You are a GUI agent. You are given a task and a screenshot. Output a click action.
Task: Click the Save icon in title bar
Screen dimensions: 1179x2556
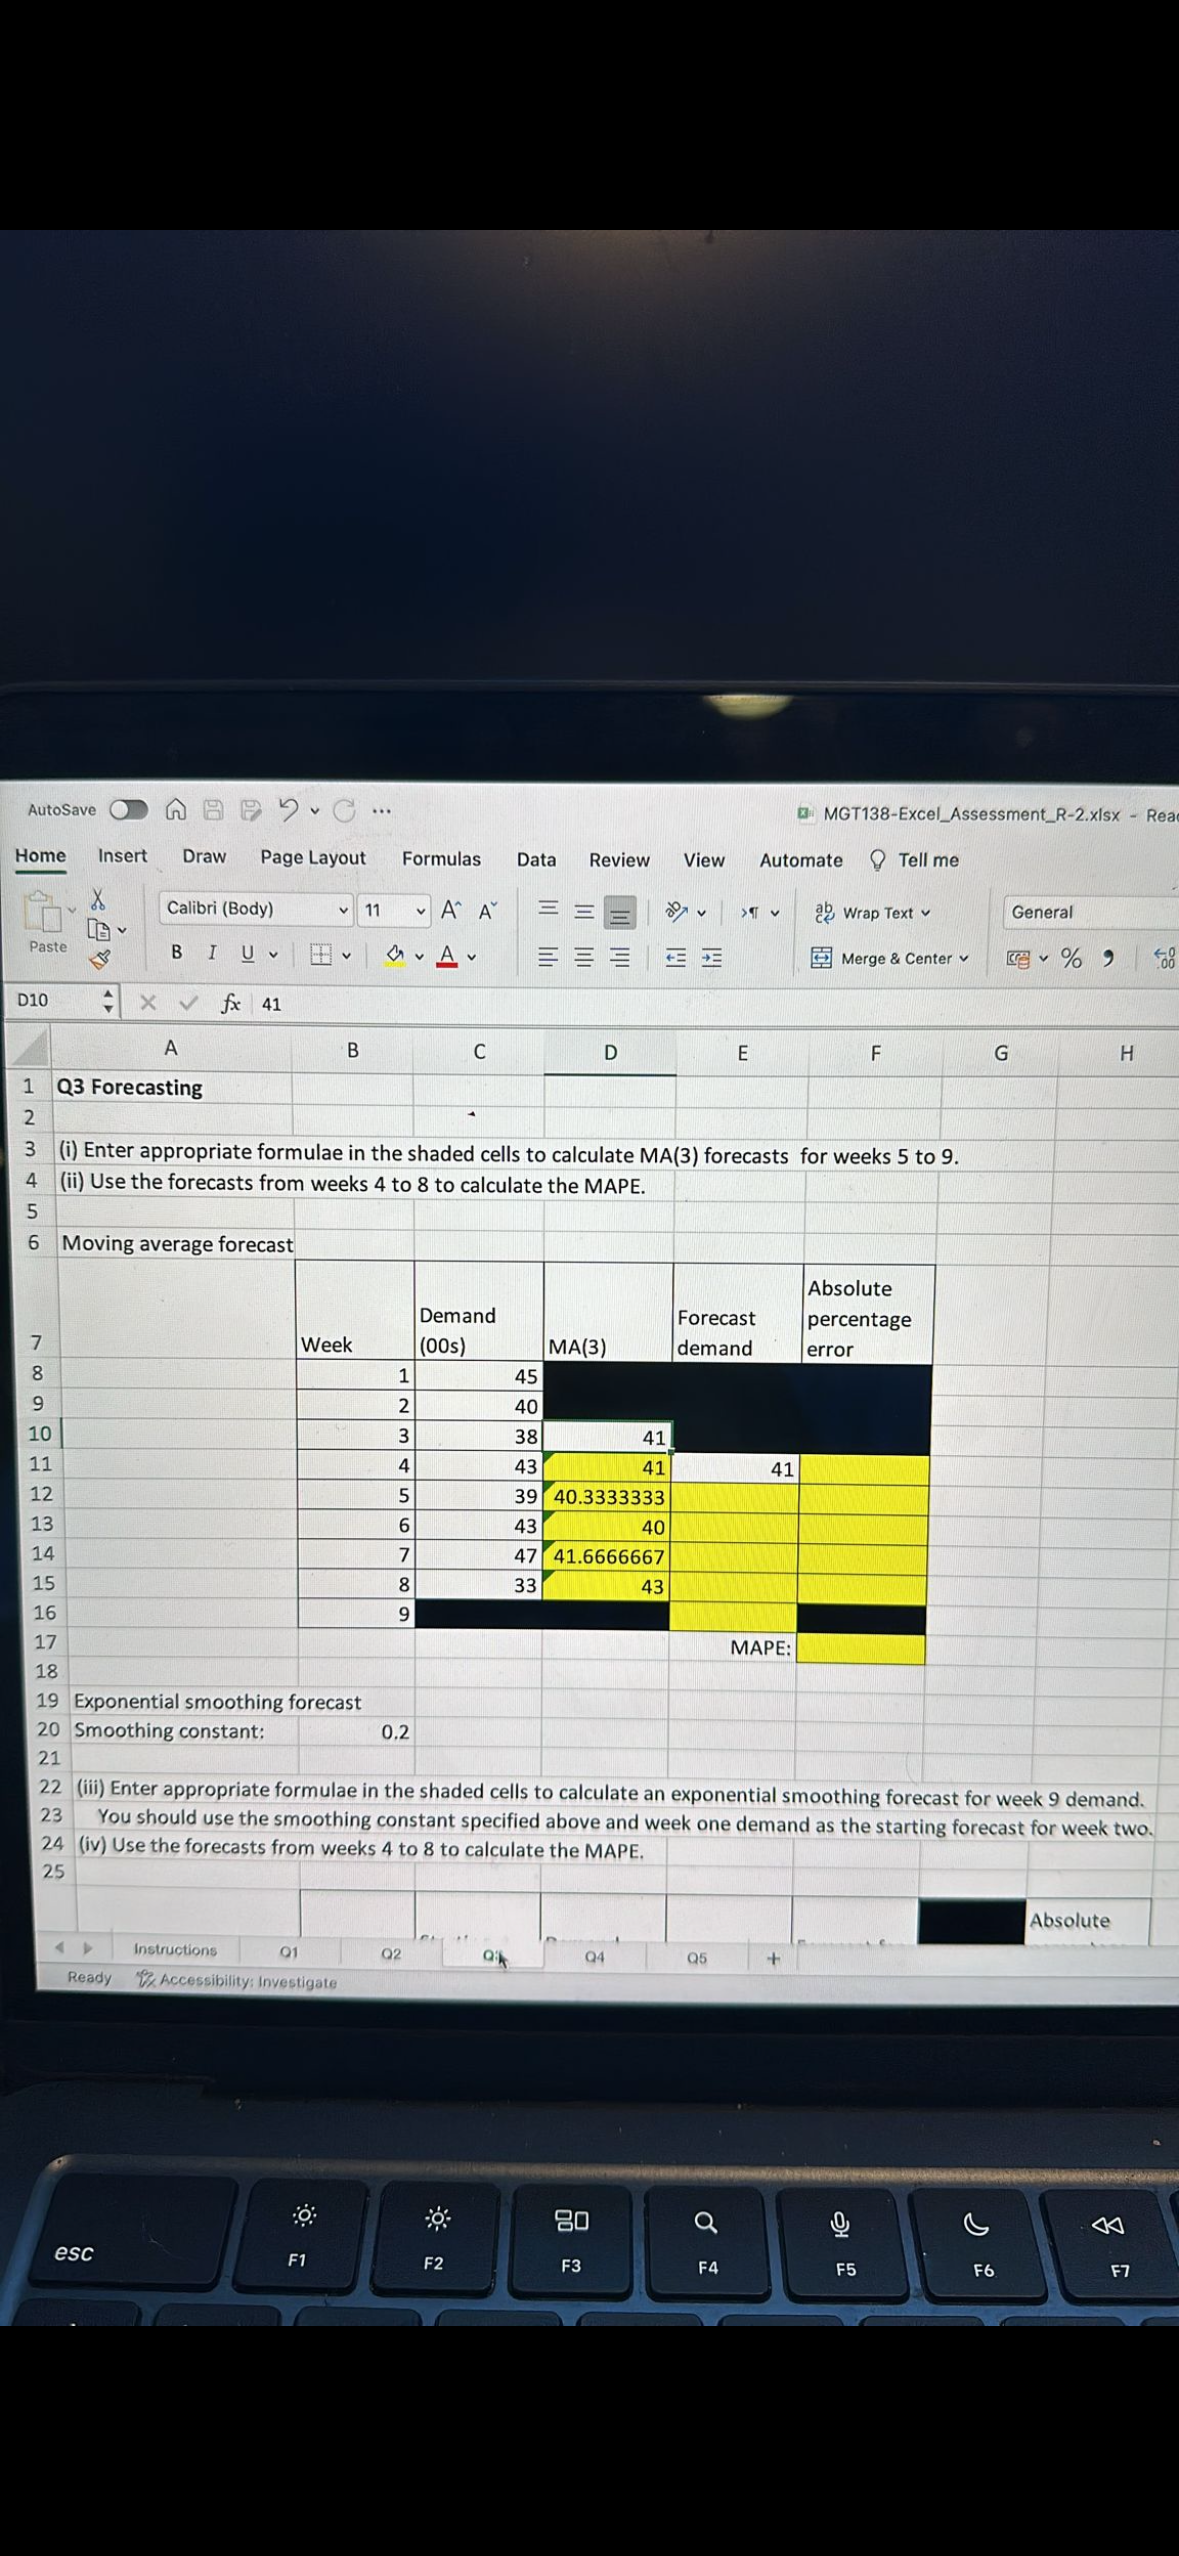pos(213,809)
